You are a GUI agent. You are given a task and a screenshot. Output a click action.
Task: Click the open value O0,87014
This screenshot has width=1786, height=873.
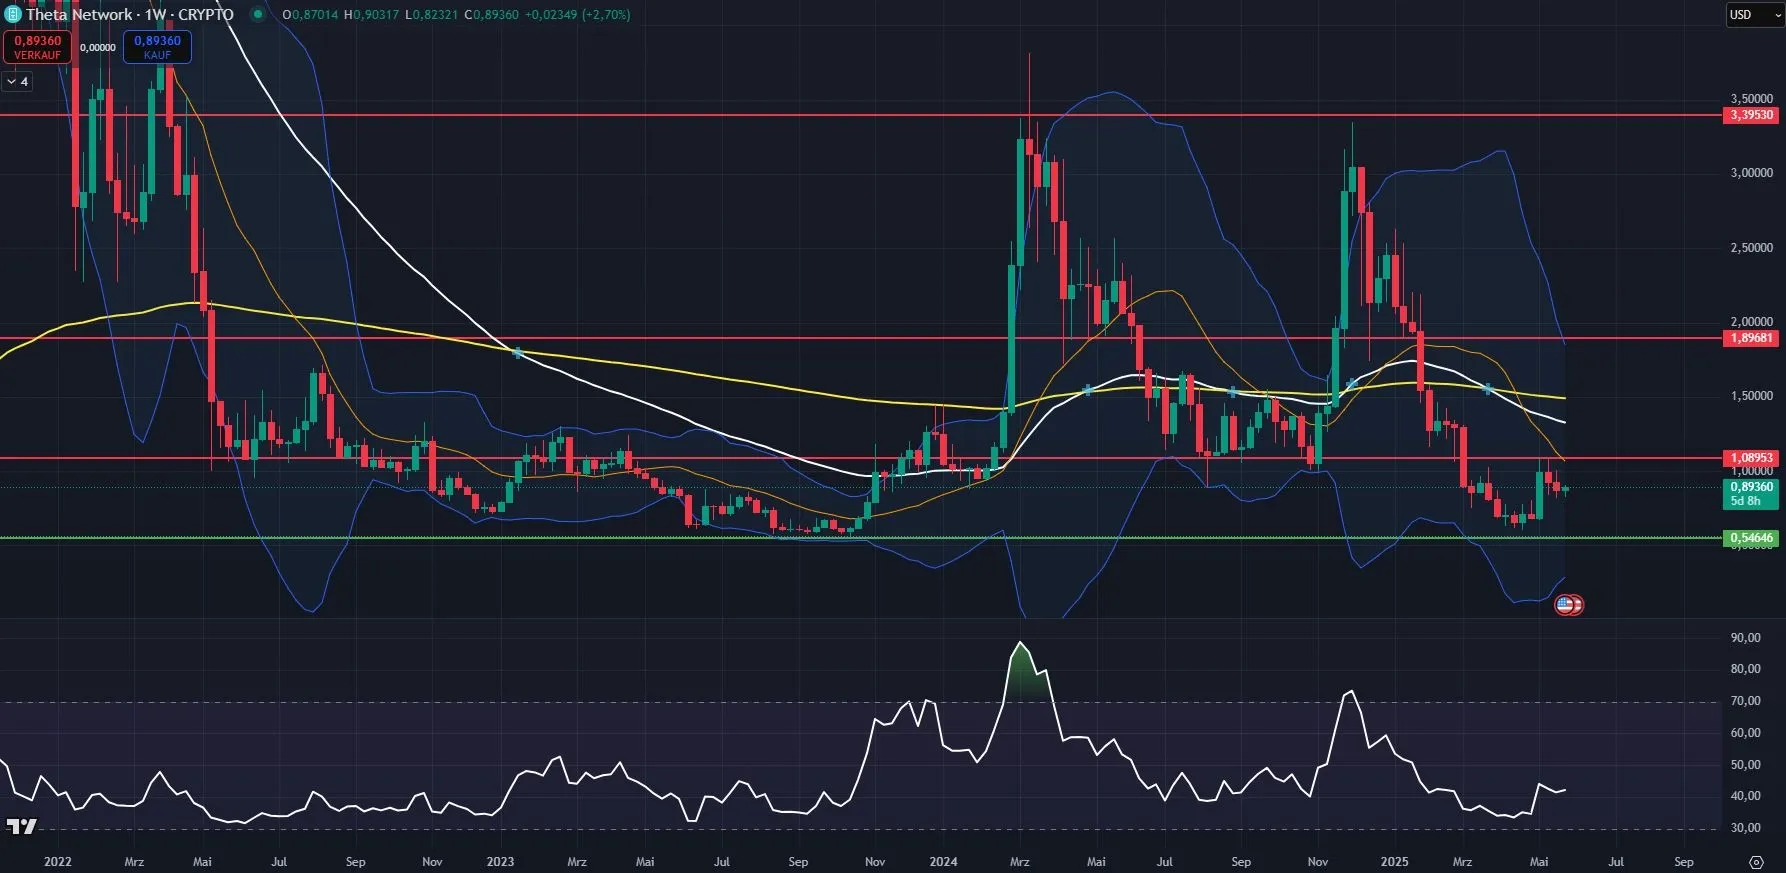point(310,15)
